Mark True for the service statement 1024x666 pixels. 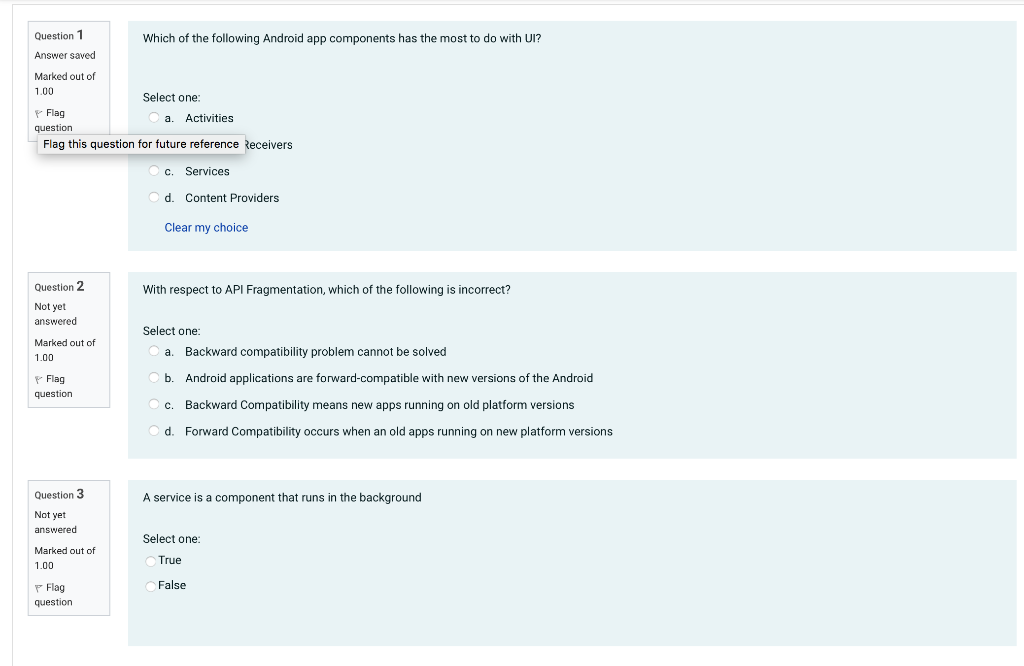tap(151, 561)
